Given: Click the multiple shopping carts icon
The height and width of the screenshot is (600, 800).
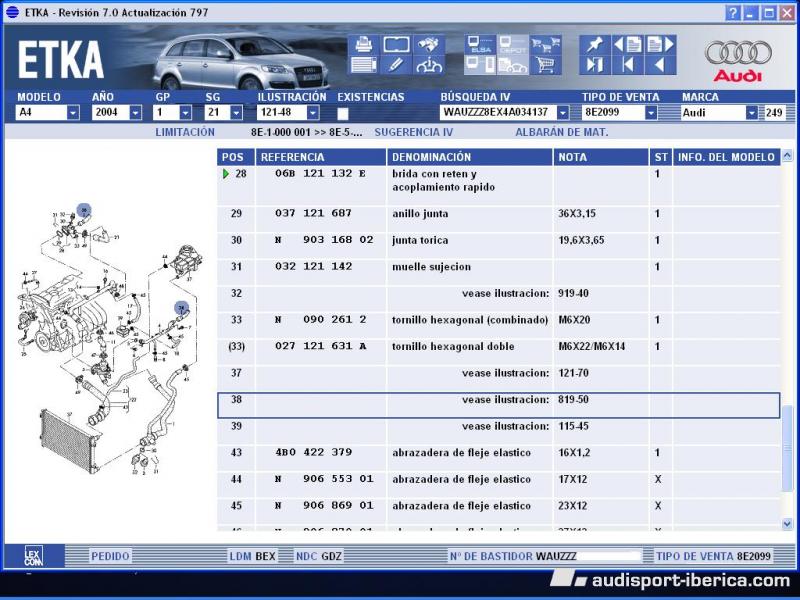Looking at the screenshot, I should [545, 44].
